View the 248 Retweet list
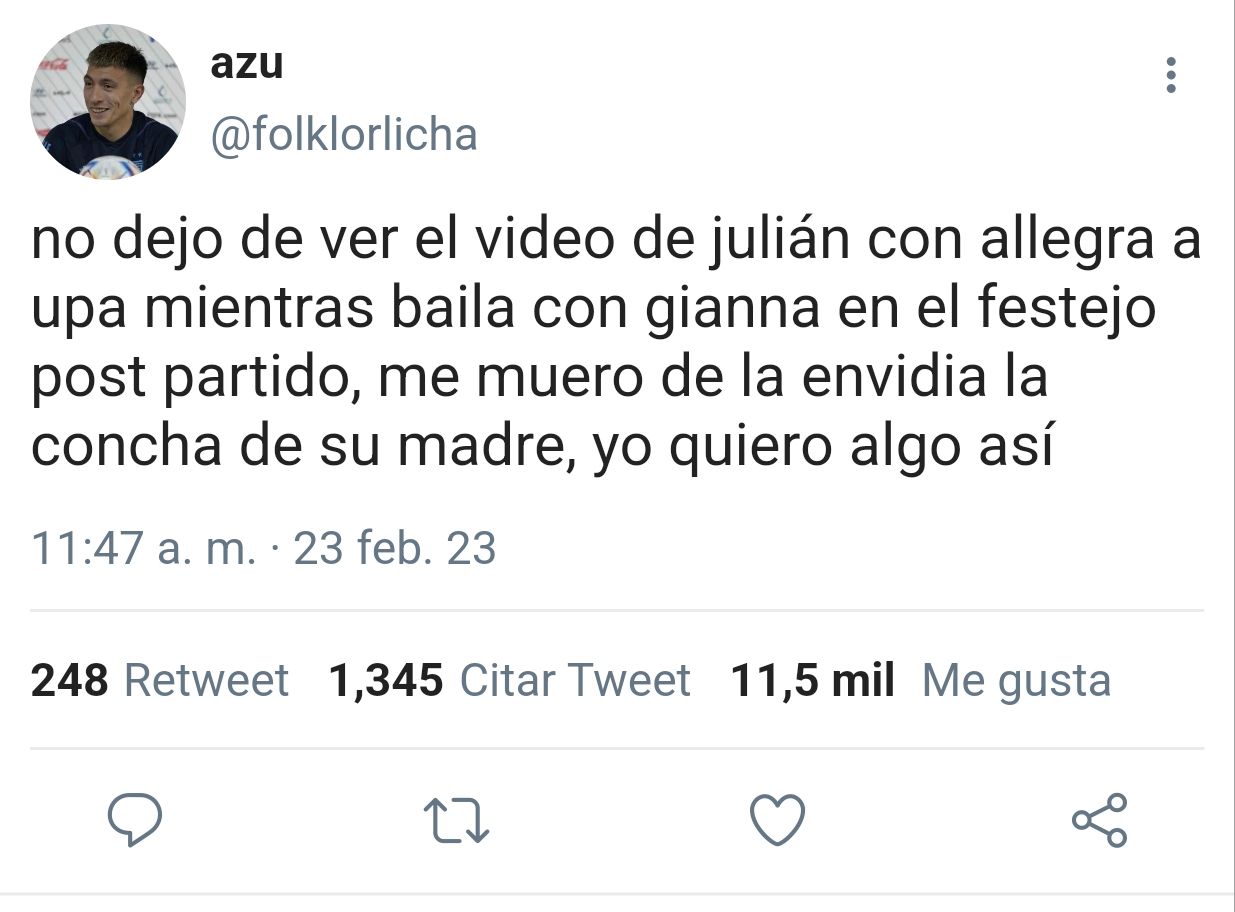 tap(160, 681)
